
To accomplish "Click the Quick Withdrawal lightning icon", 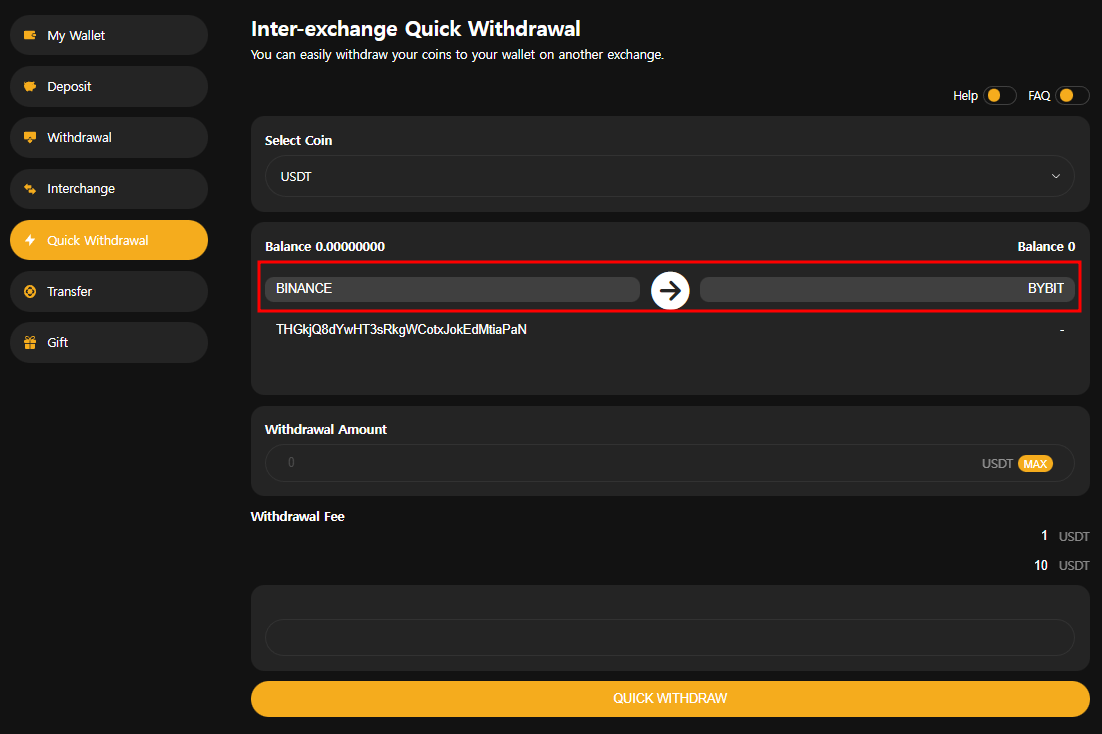I will pos(30,240).
